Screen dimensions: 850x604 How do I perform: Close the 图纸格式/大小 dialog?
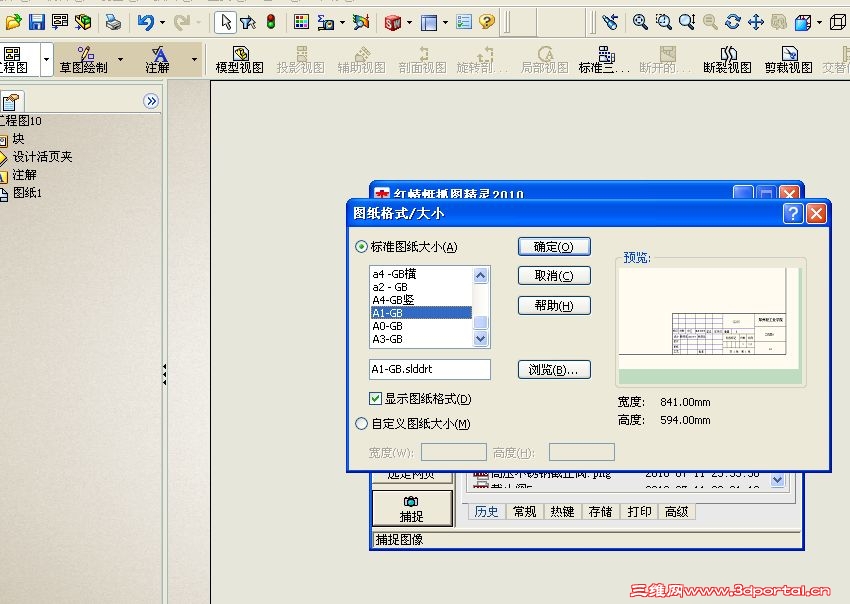click(816, 213)
